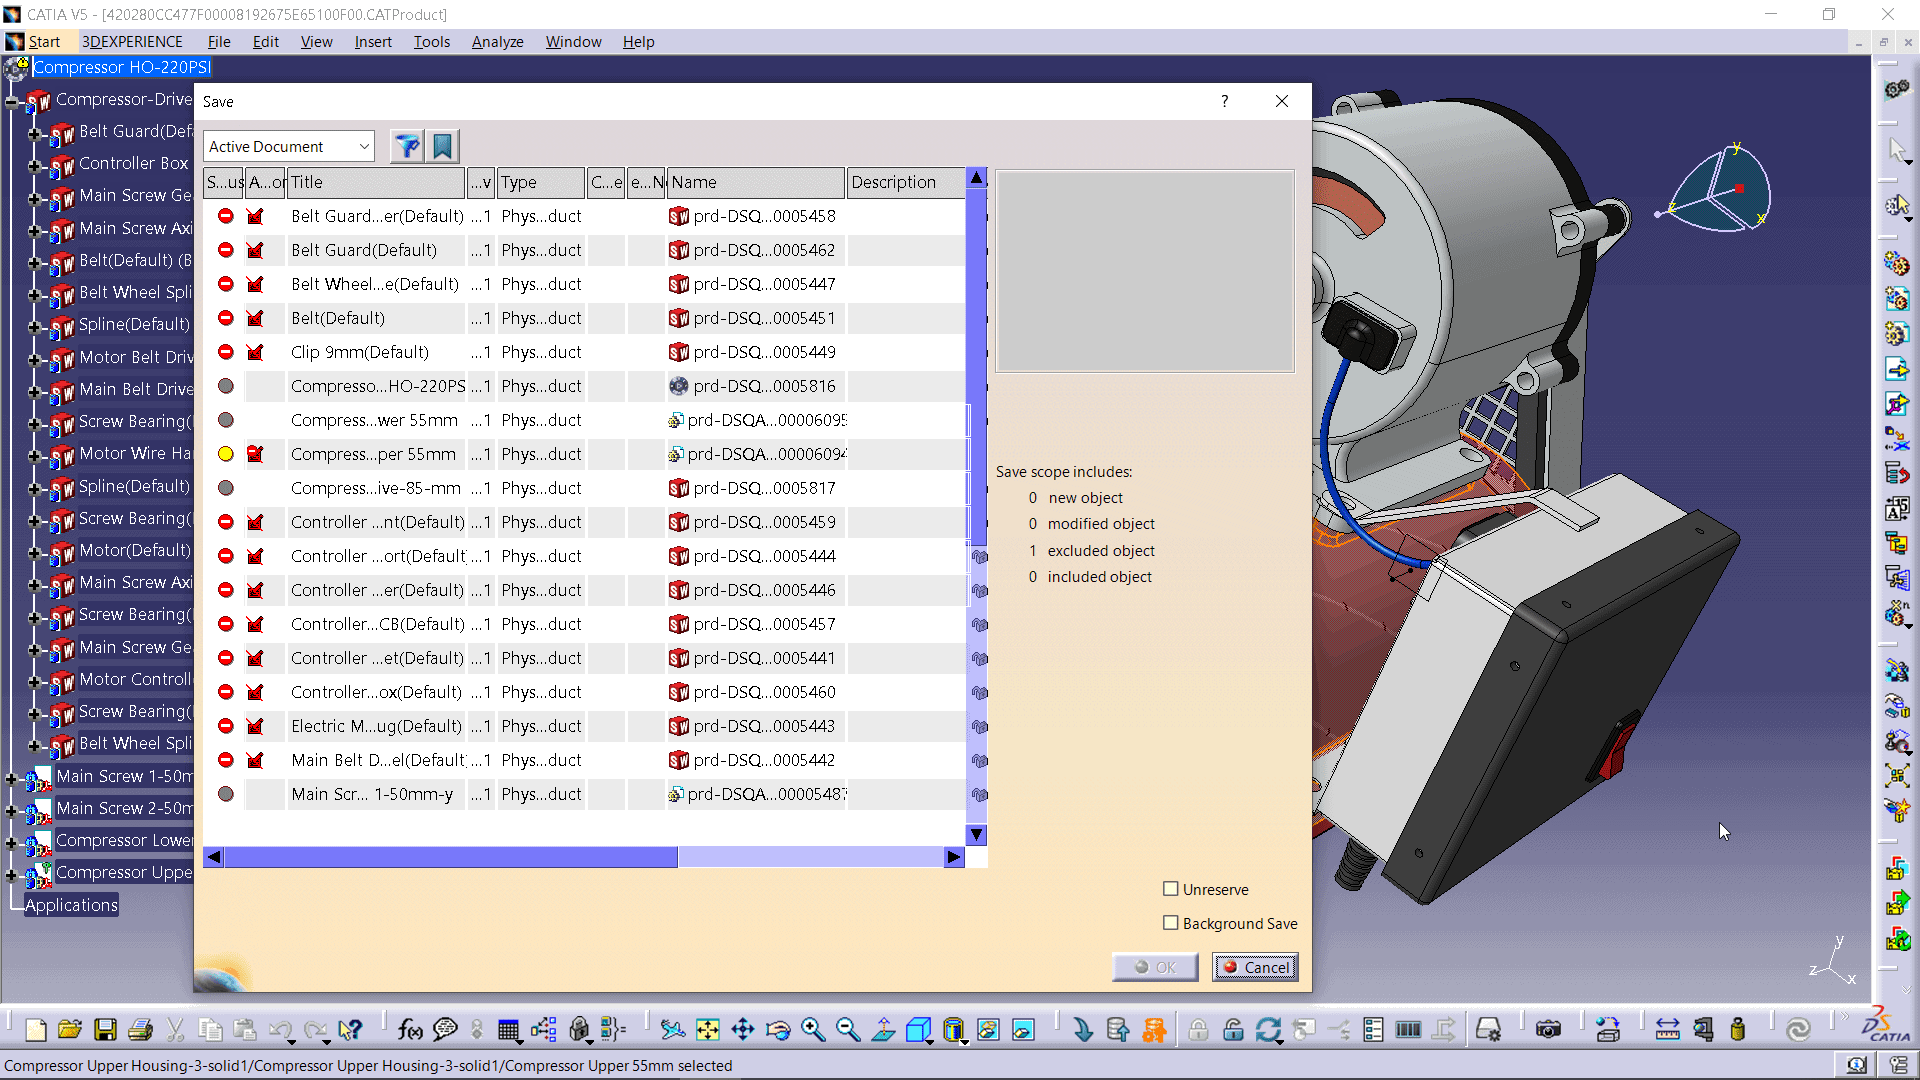Screen dimensions: 1920x1080
Task: Click the list's vertical scroll down arrow
Action: pos(977,835)
